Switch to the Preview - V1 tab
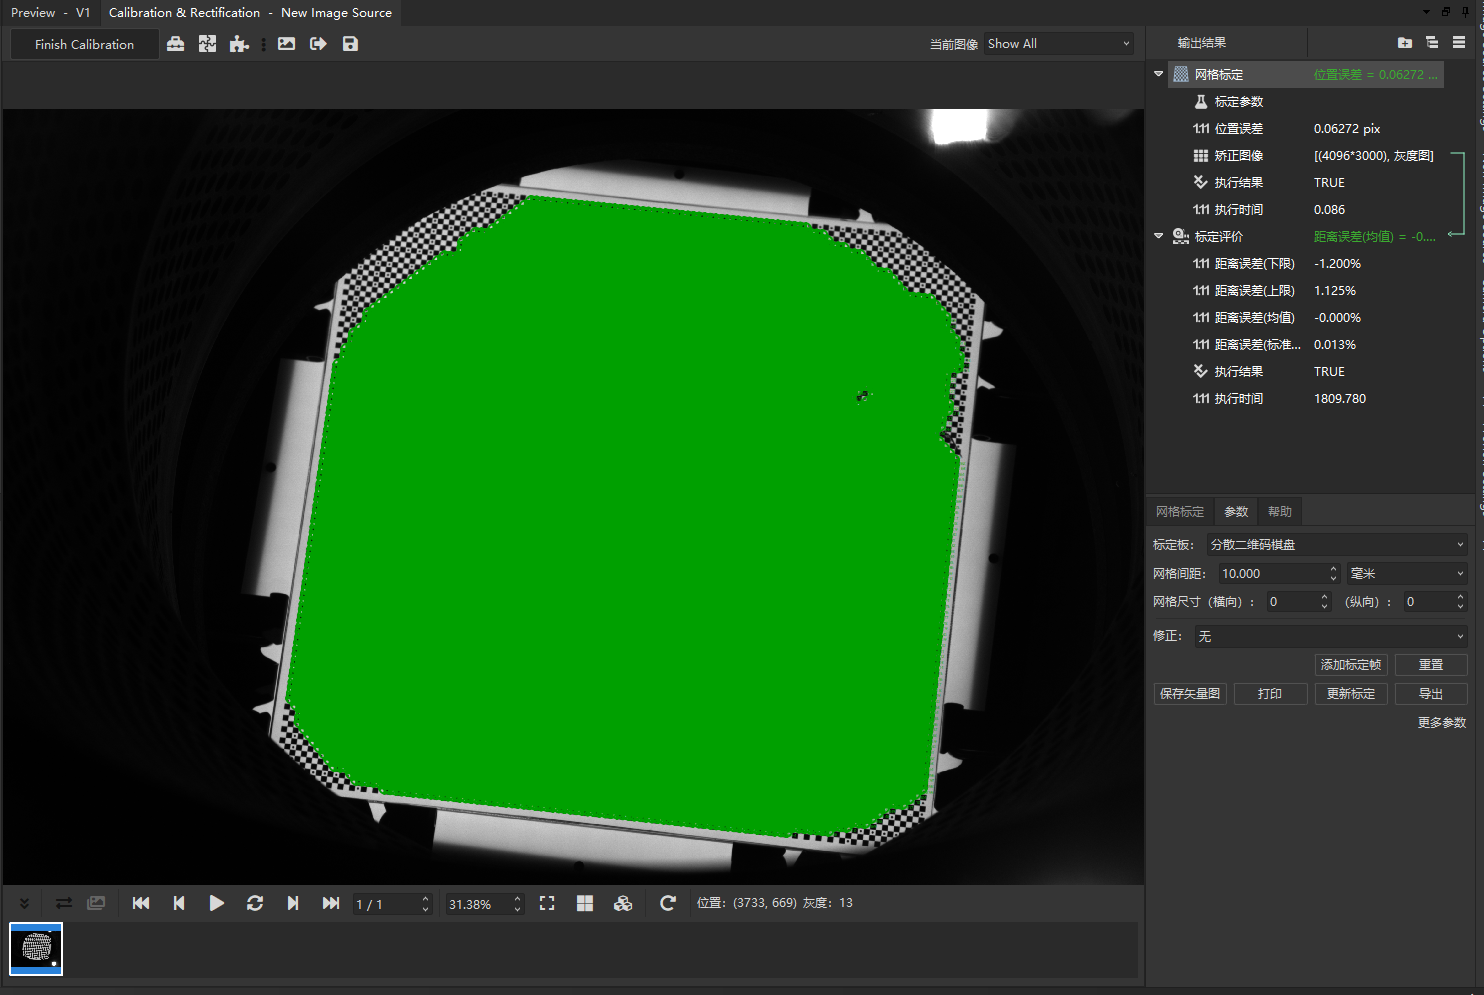The height and width of the screenshot is (995, 1484). pos(50,13)
